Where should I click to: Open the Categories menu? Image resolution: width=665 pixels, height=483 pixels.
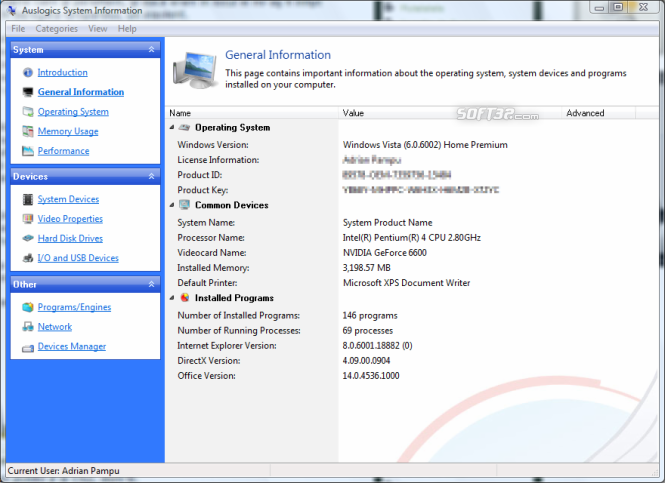[56, 29]
